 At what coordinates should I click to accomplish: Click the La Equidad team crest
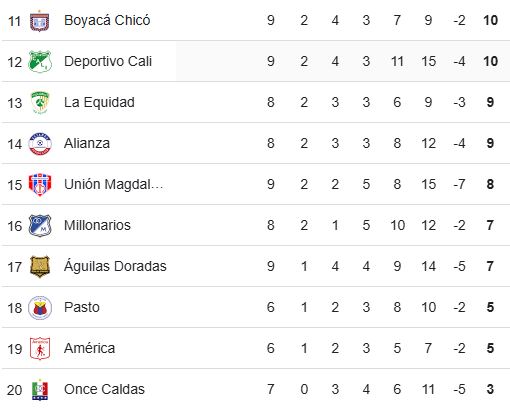(40, 103)
